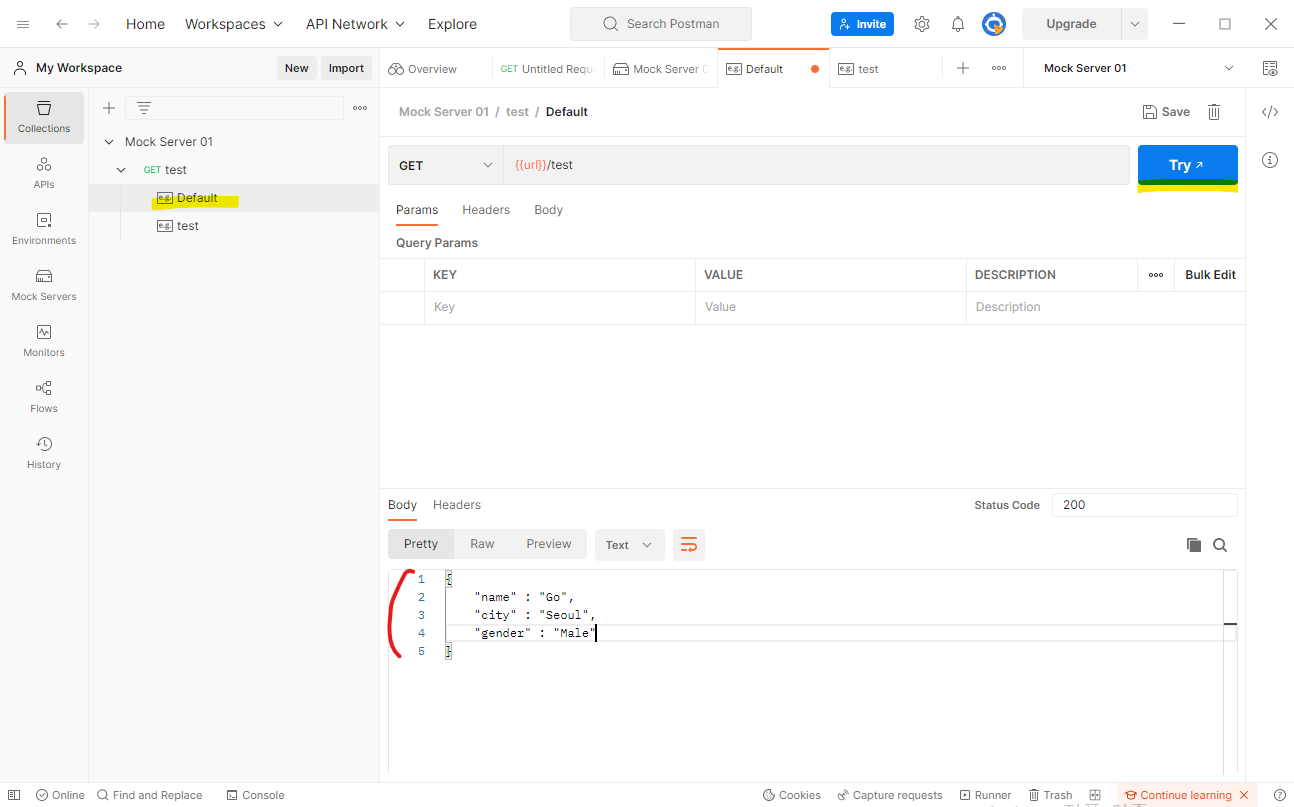The height and width of the screenshot is (807, 1294).
Task: Click the Save button
Action: click(1166, 112)
